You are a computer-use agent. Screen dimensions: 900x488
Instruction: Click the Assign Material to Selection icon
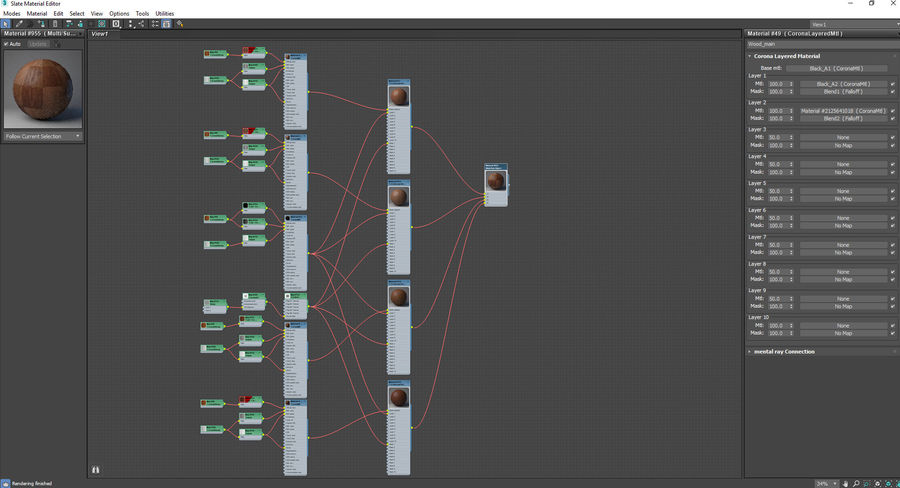coord(41,24)
